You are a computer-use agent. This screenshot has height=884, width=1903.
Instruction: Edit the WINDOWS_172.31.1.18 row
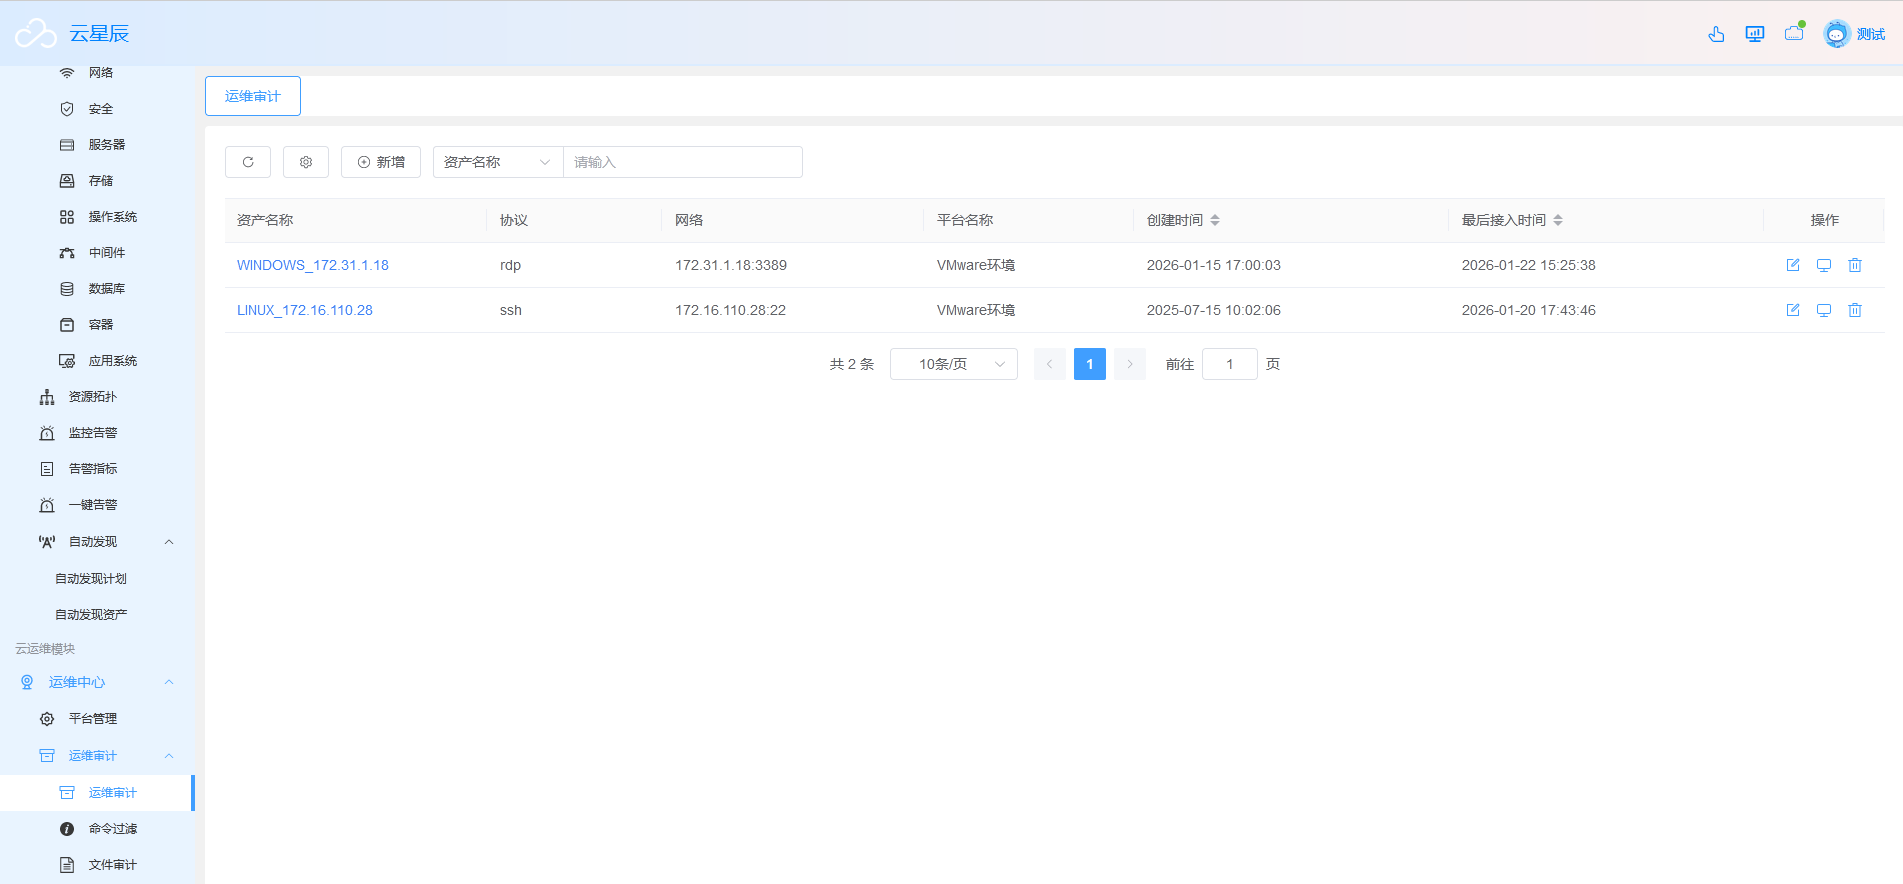coord(1793,265)
